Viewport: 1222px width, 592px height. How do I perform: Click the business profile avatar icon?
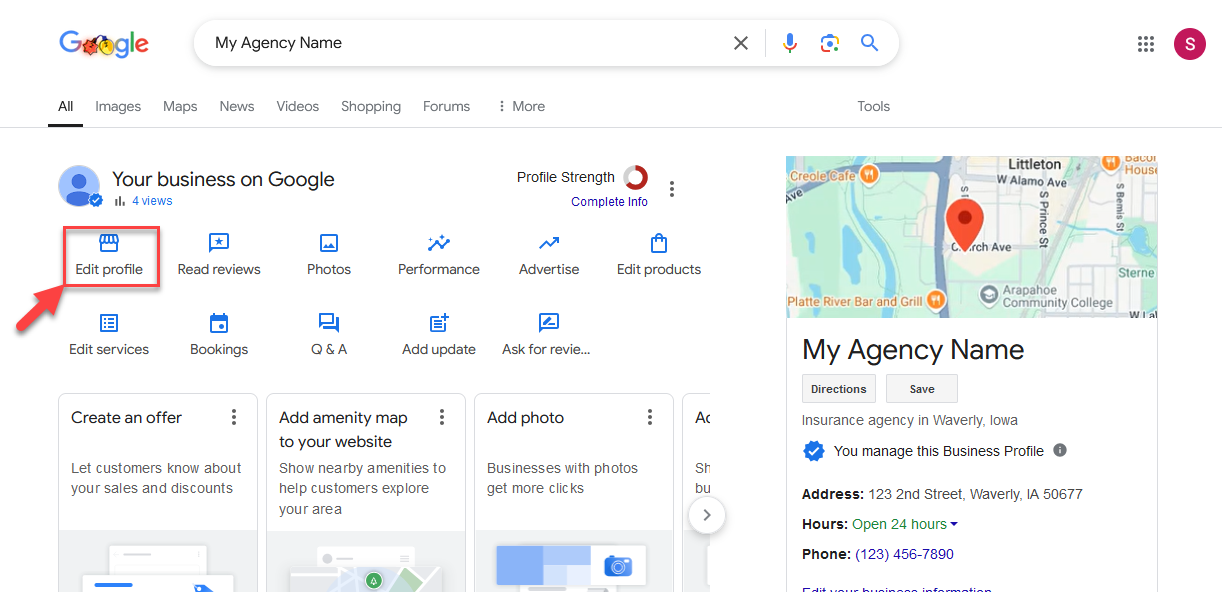pos(79,186)
